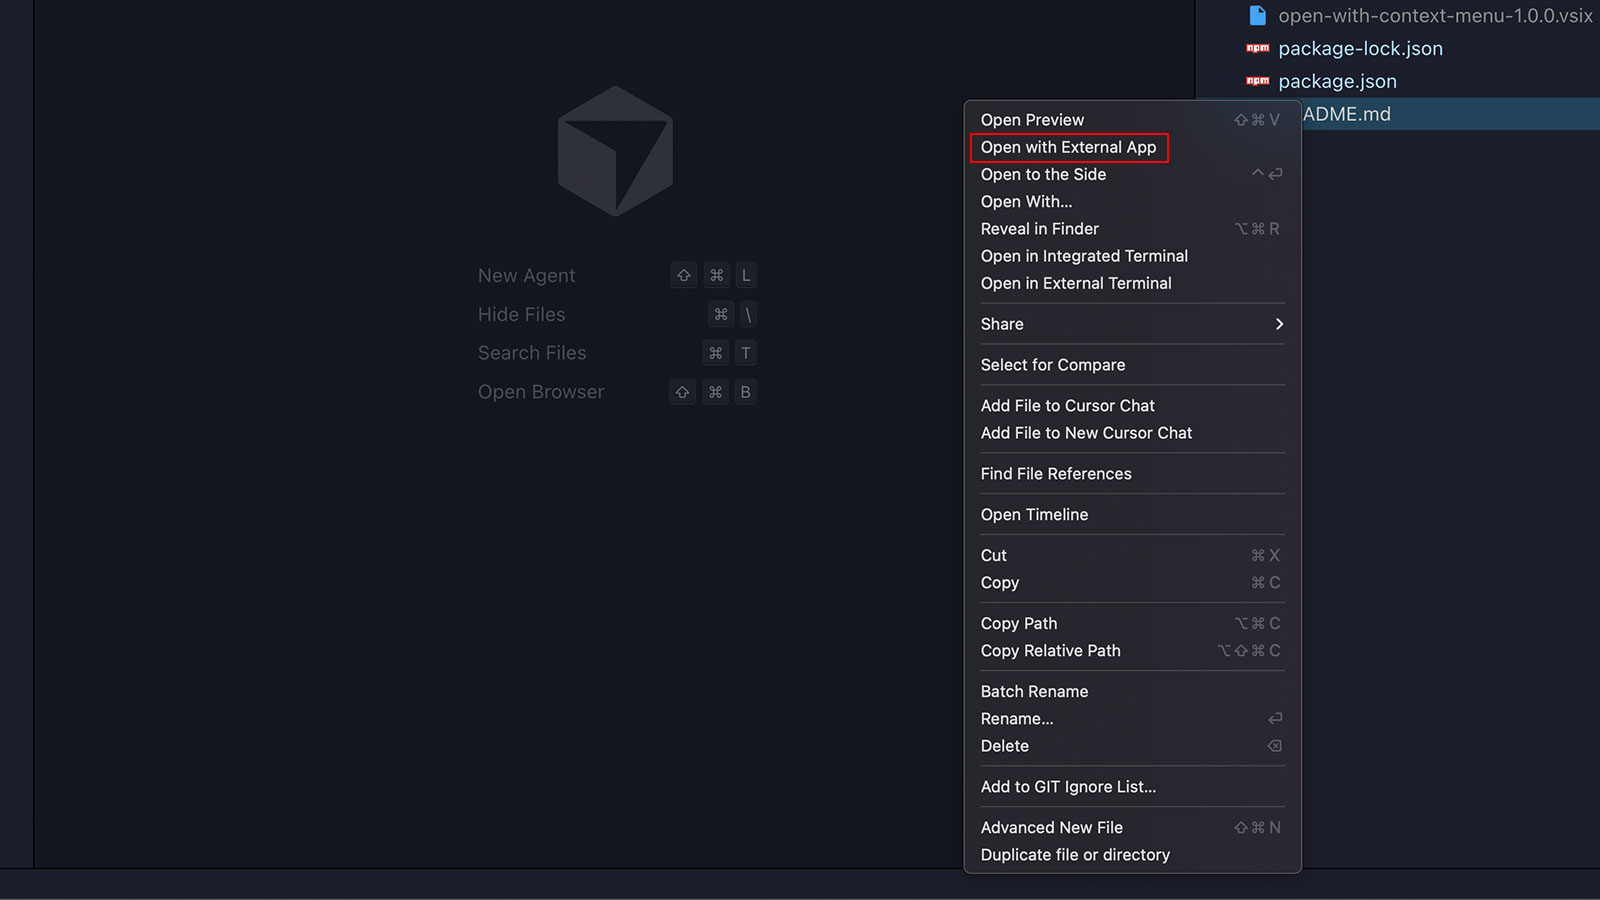1600x900 pixels.
Task: Expand the Share submenu arrow
Action: click(1279, 324)
